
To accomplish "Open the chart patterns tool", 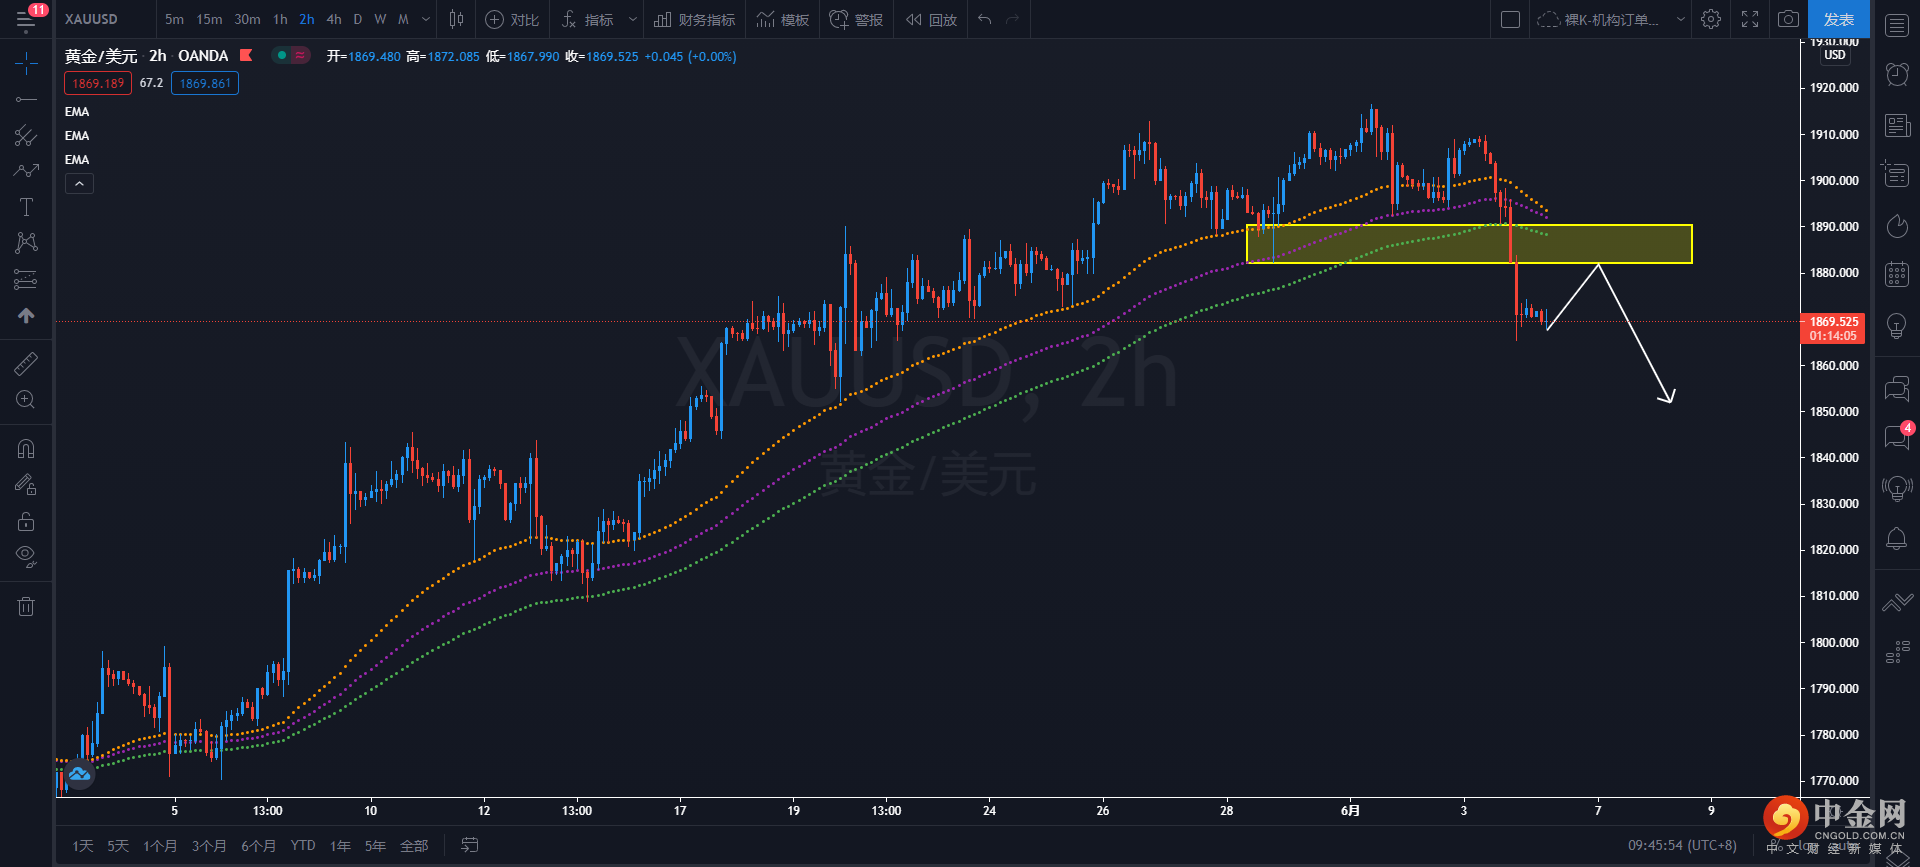I will click(27, 243).
